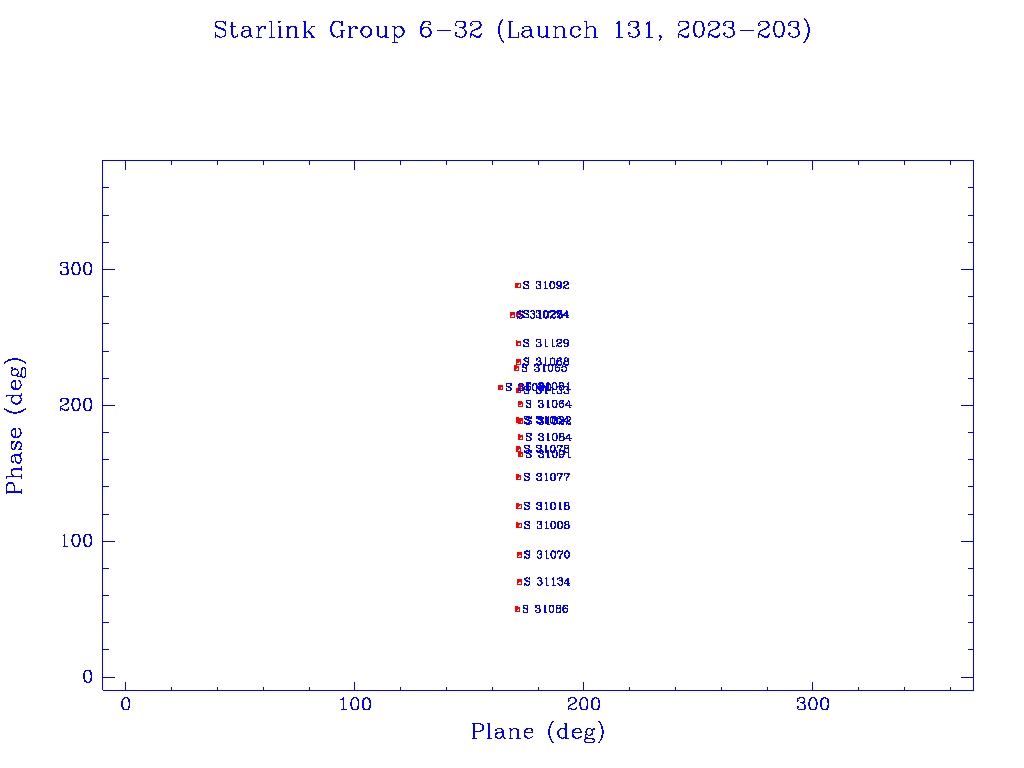Viewport: 1024px width, 768px height.
Task: Click the 0 tick label on Phase axis
Action: click(x=88, y=677)
